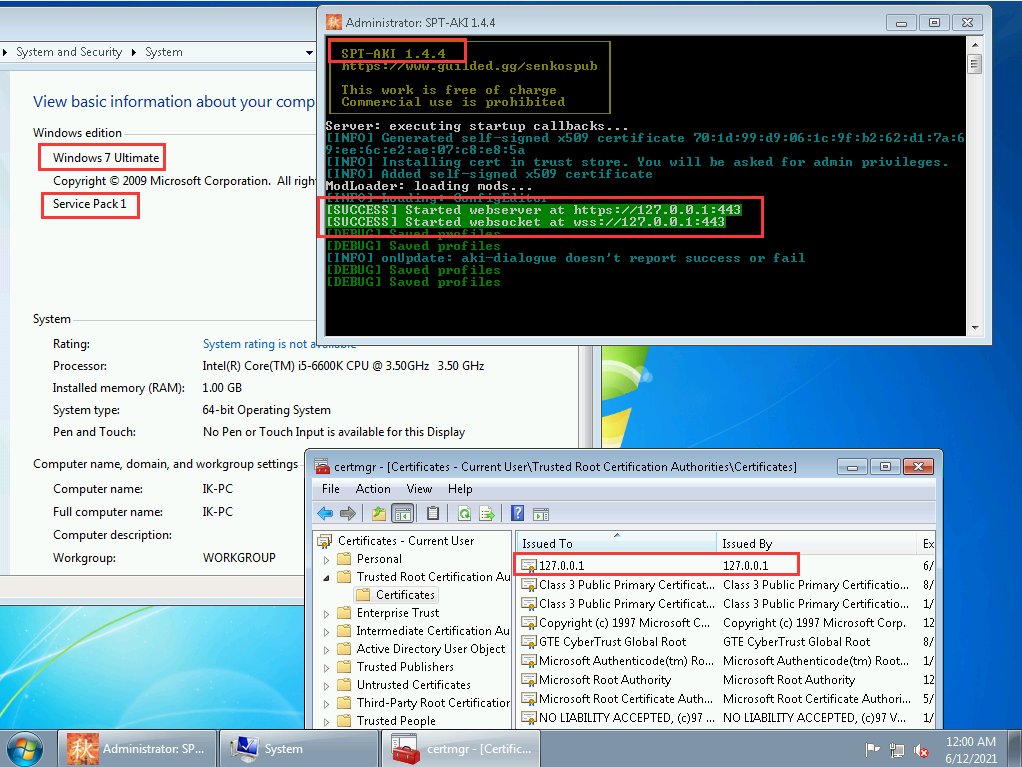Click the Export List toolbar icon
Screen dimensions: 1022x767
487,514
